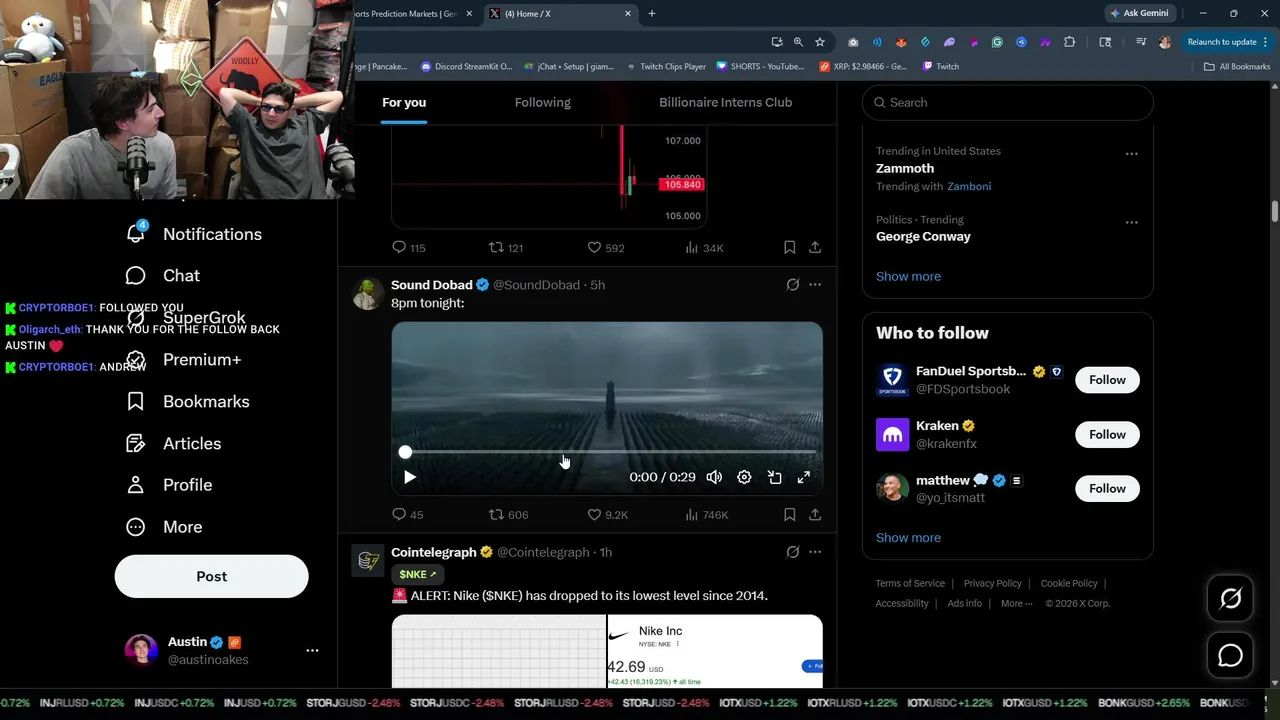Image resolution: width=1280 pixels, height=720 pixels.
Task: Seek the video progress bar
Action: pos(607,452)
